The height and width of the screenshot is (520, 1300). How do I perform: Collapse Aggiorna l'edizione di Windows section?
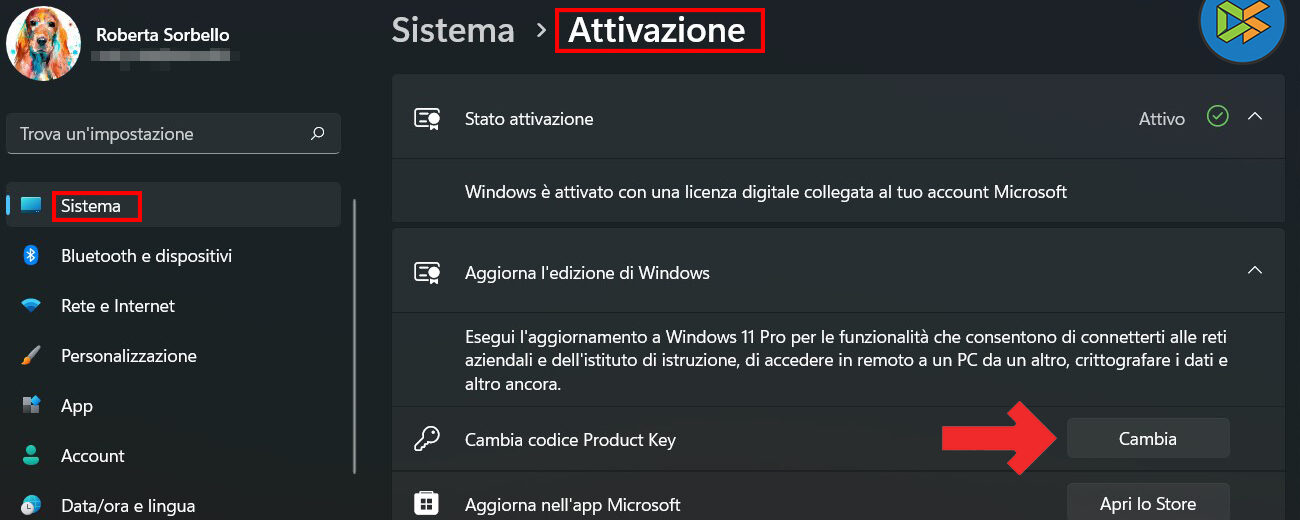(1255, 271)
